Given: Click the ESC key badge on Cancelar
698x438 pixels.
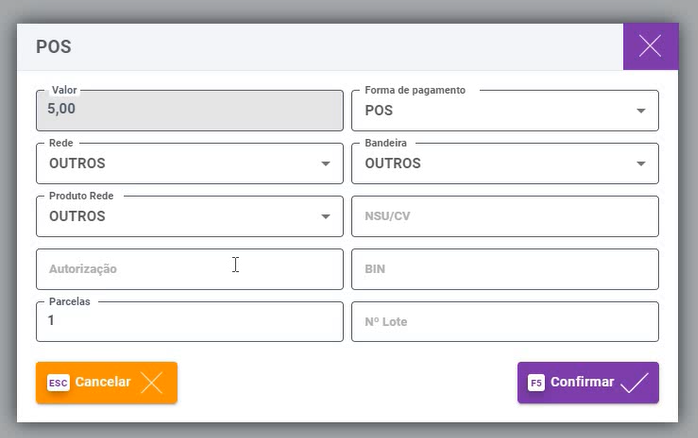Looking at the screenshot, I should click(58, 382).
